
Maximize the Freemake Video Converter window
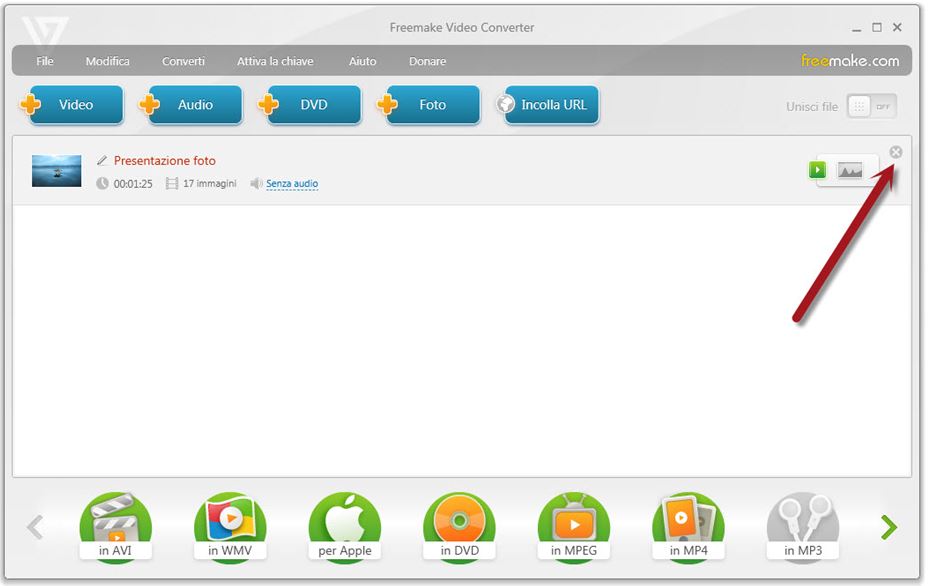pyautogui.click(x=877, y=27)
